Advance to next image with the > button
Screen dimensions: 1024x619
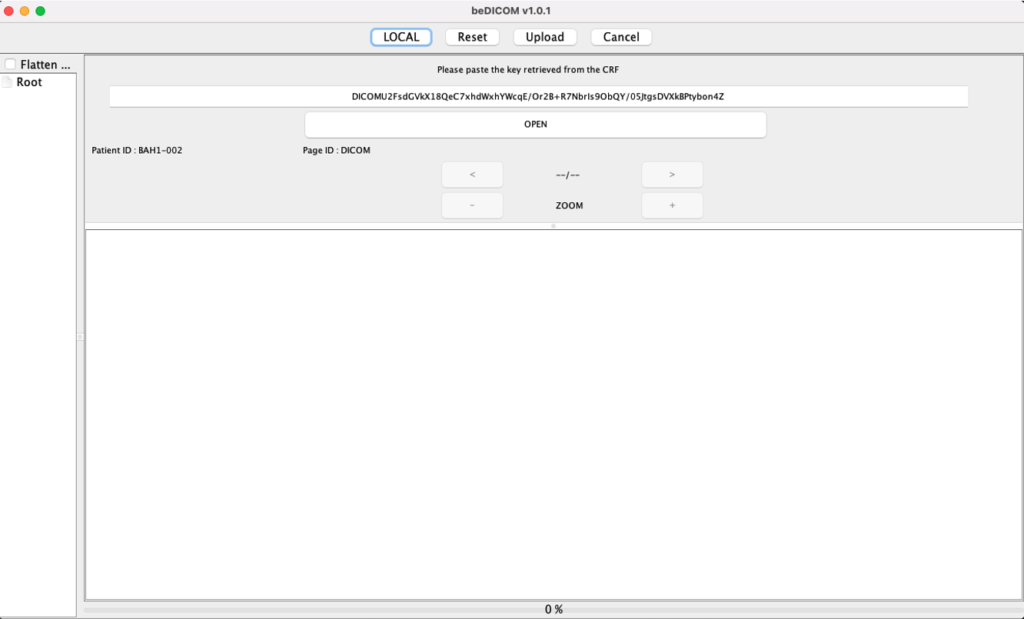672,175
